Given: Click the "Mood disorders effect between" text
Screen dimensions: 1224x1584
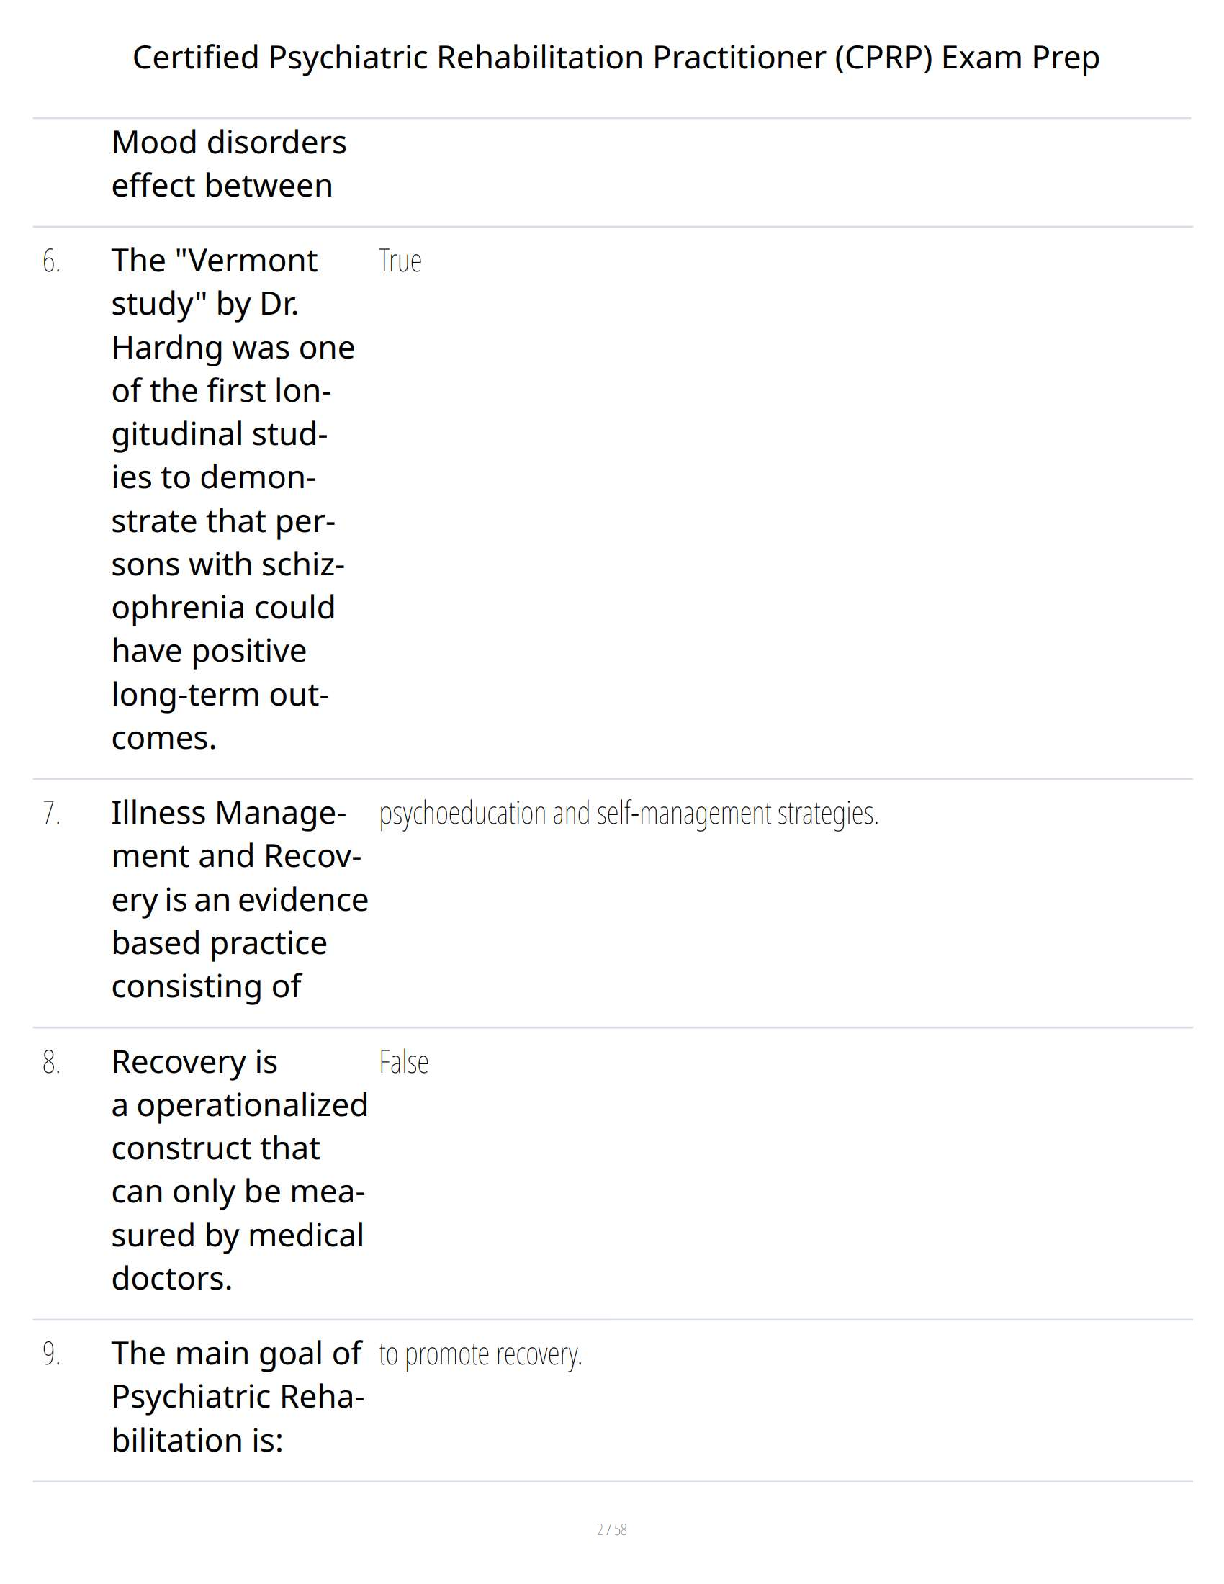Looking at the screenshot, I should [228, 164].
